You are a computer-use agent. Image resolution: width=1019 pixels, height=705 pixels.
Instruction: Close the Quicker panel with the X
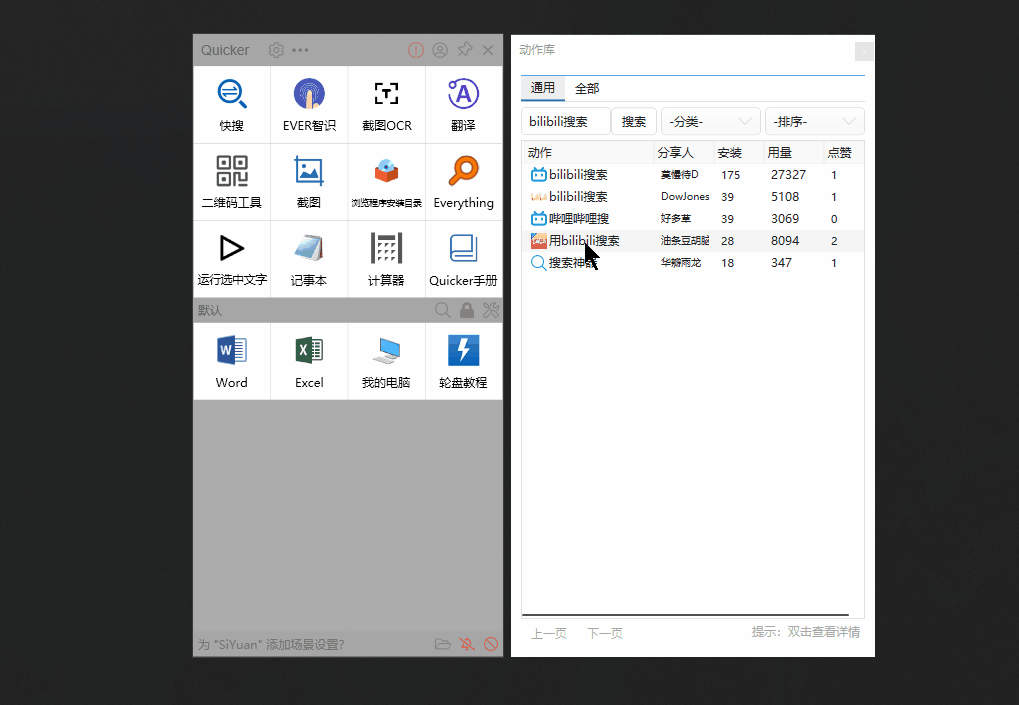point(488,50)
